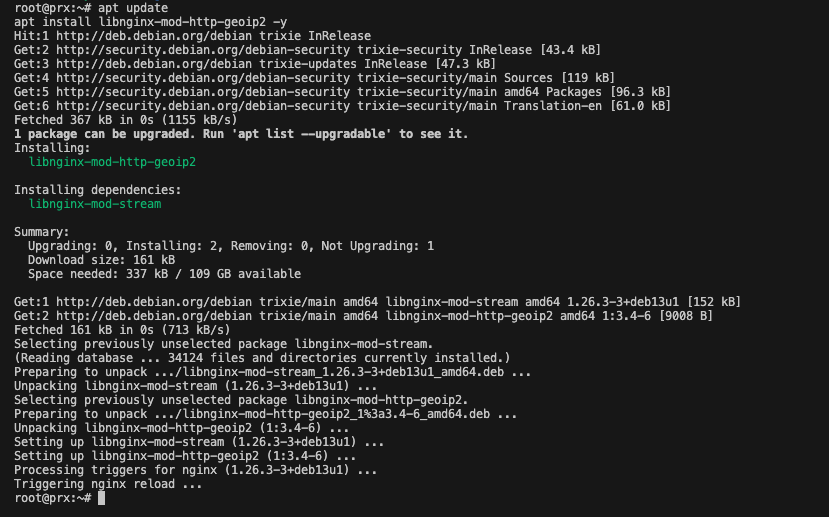Click the green libnginx-mod-stream dependency name
This screenshot has height=517, width=829.
pyautogui.click(x=94, y=204)
